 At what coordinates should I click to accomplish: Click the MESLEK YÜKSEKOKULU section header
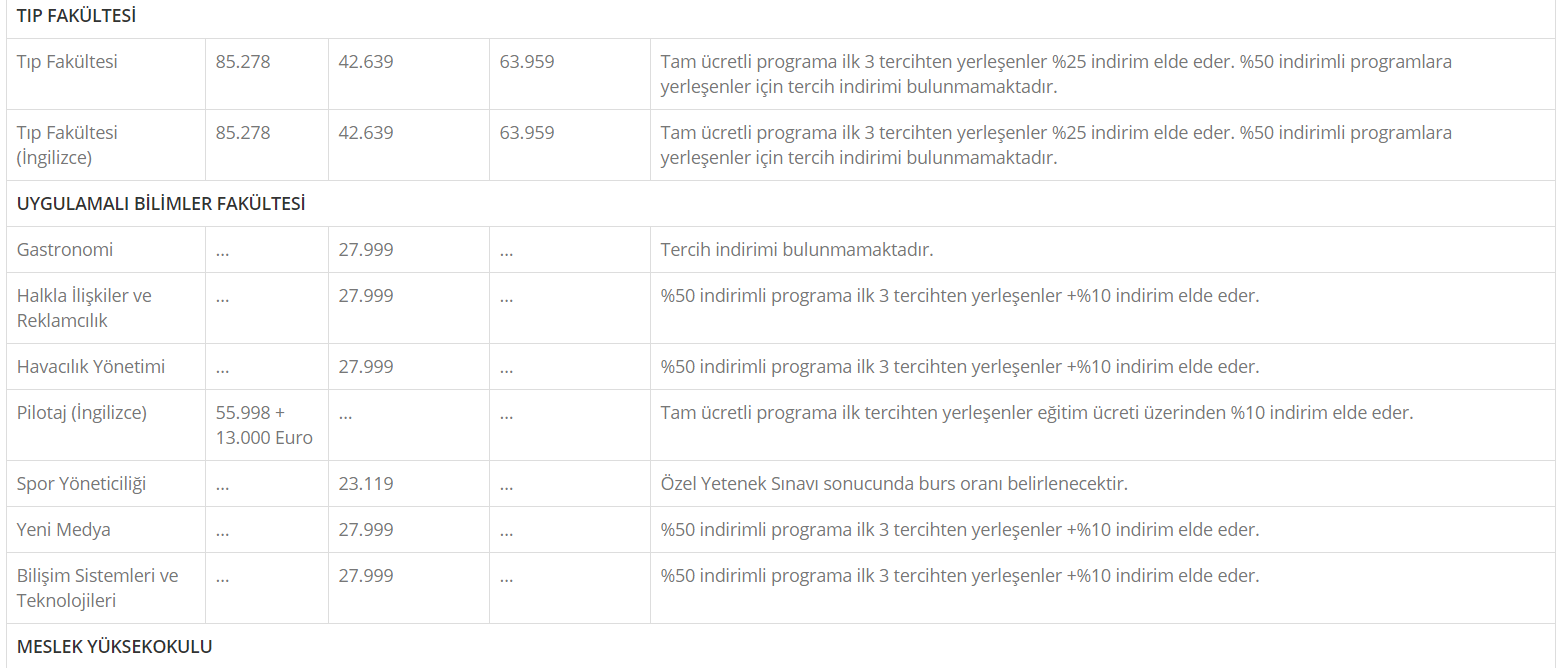(x=115, y=646)
